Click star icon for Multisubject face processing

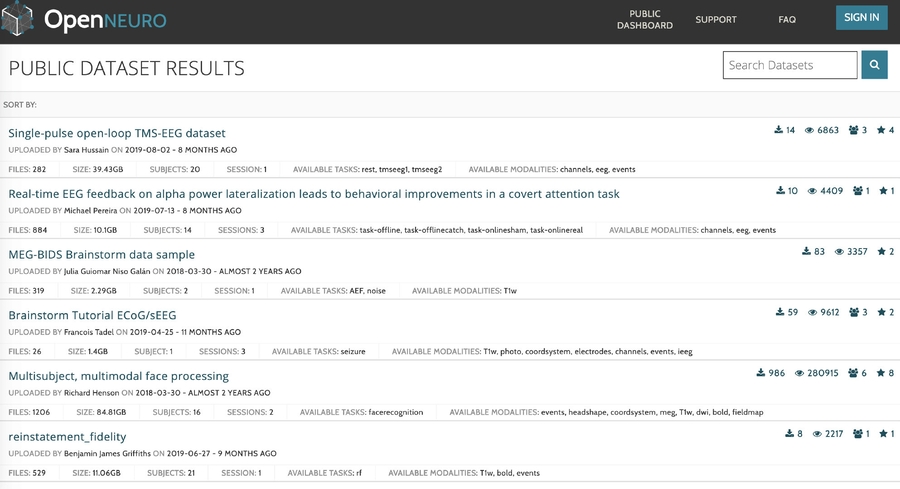click(x=882, y=373)
